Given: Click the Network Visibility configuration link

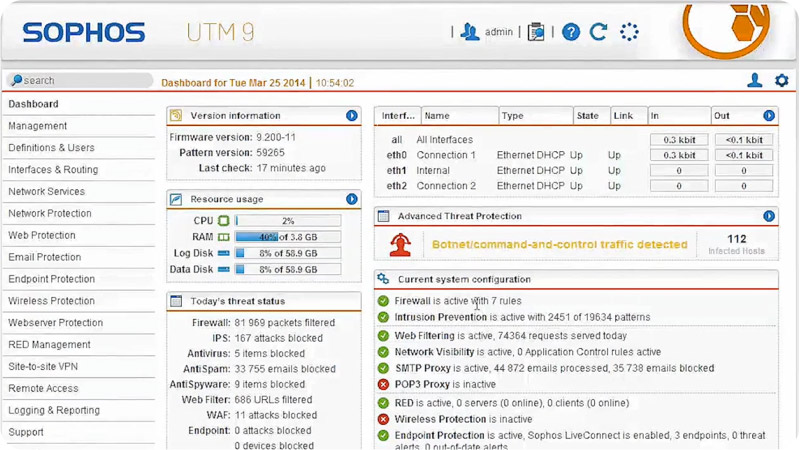Looking at the screenshot, I should [x=434, y=352].
